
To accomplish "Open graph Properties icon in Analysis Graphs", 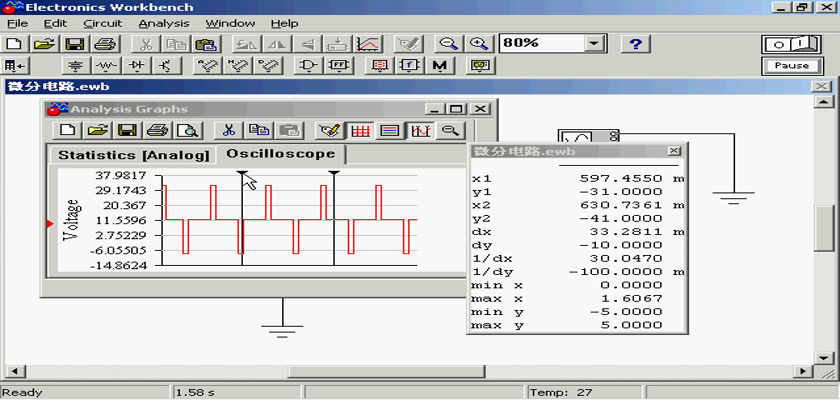I will click(x=329, y=130).
